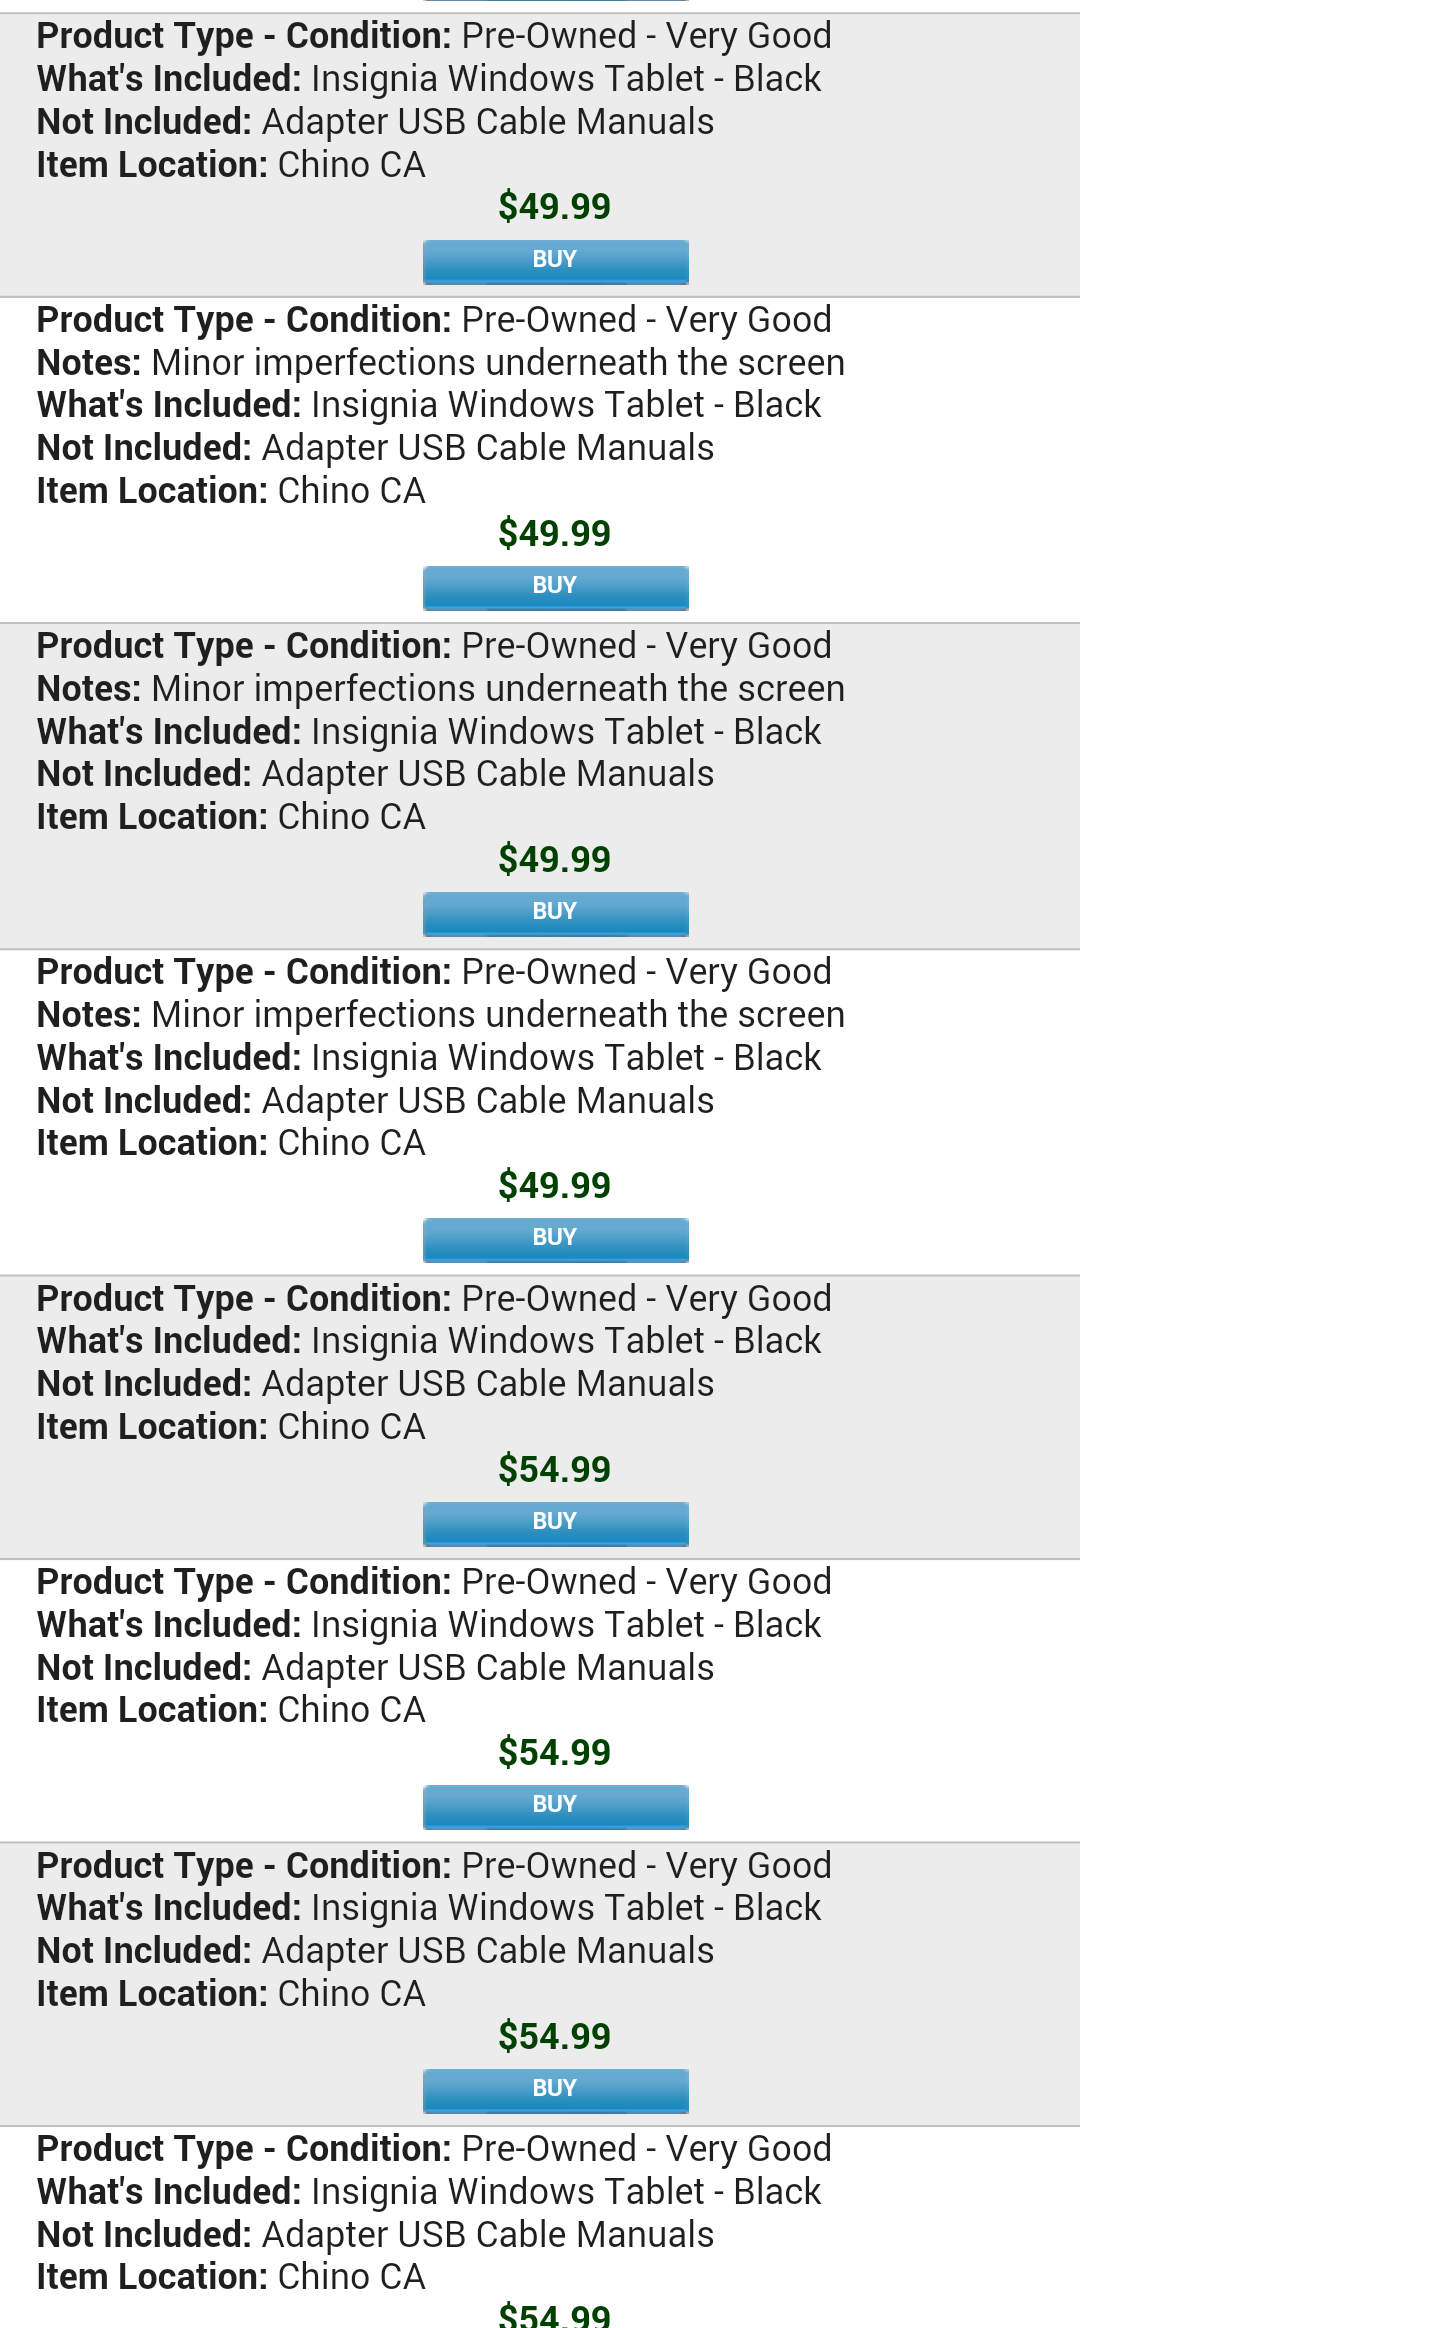
Task: Click 'Not Included' line in the bottom-most listing
Action: 375,2235
